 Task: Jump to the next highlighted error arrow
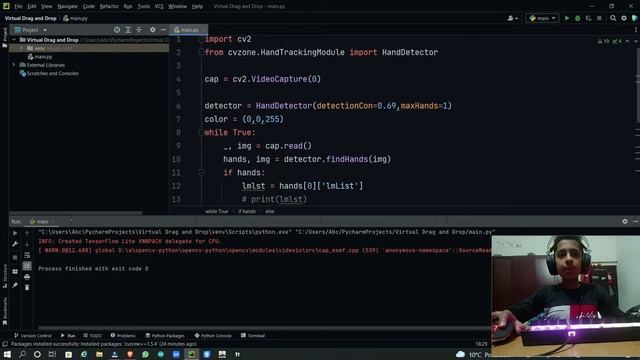coord(636,41)
